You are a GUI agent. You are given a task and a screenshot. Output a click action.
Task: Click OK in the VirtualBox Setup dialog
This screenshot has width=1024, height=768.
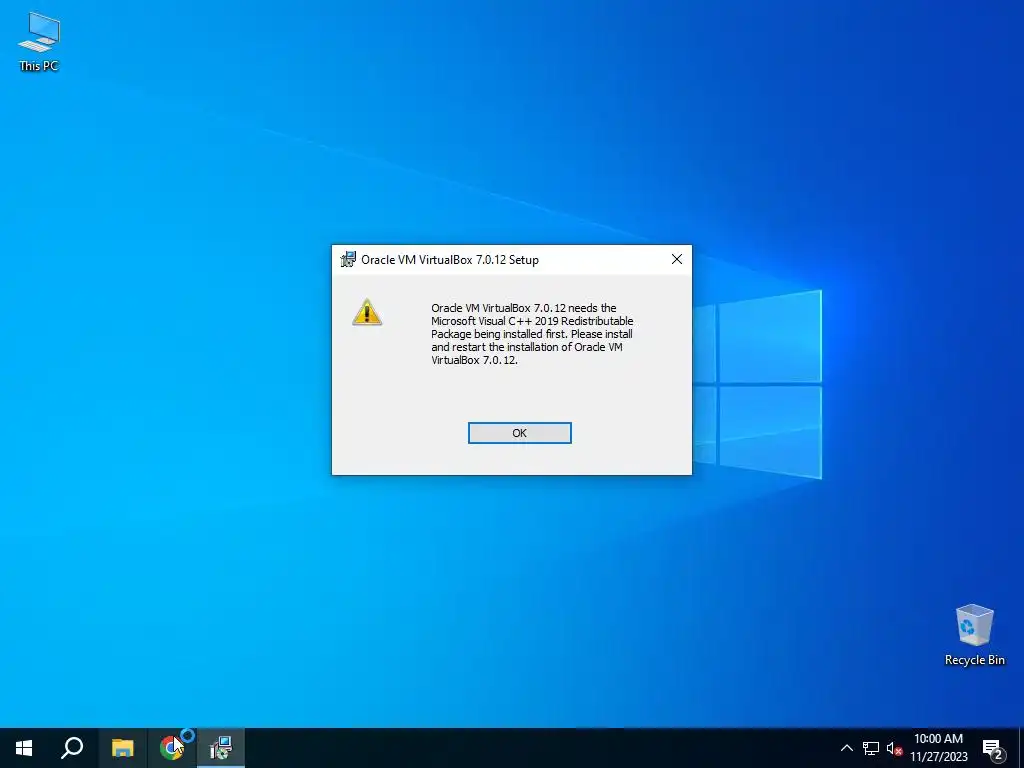pyautogui.click(x=519, y=433)
